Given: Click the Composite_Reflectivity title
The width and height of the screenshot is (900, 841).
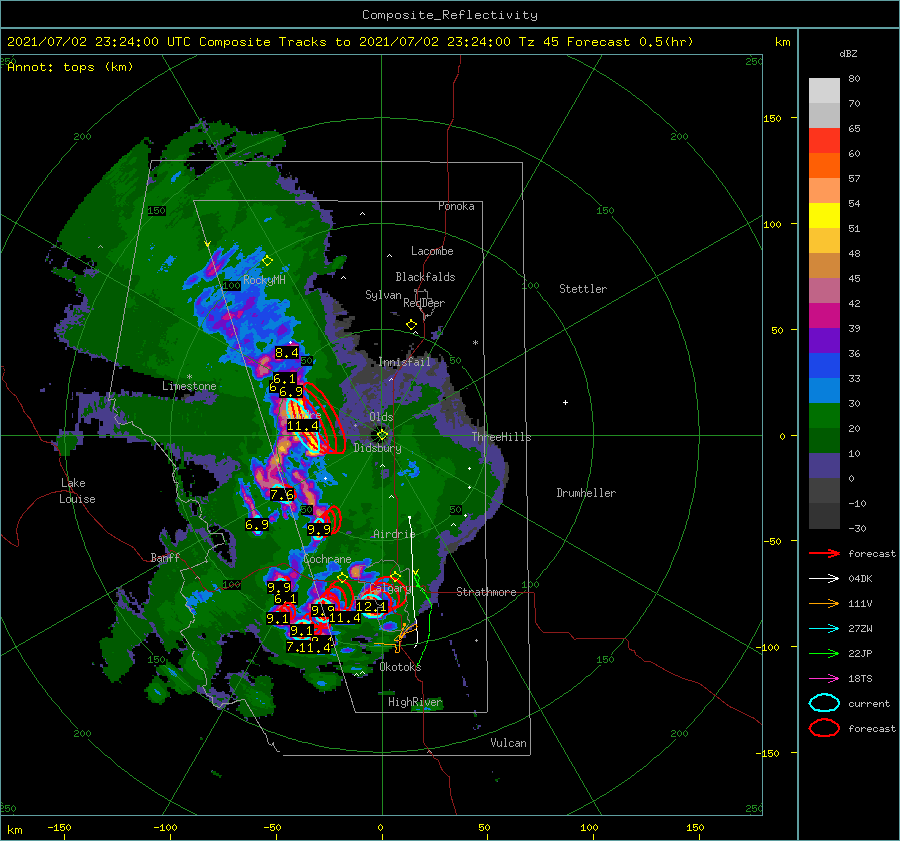Looking at the screenshot, I should pos(450,15).
